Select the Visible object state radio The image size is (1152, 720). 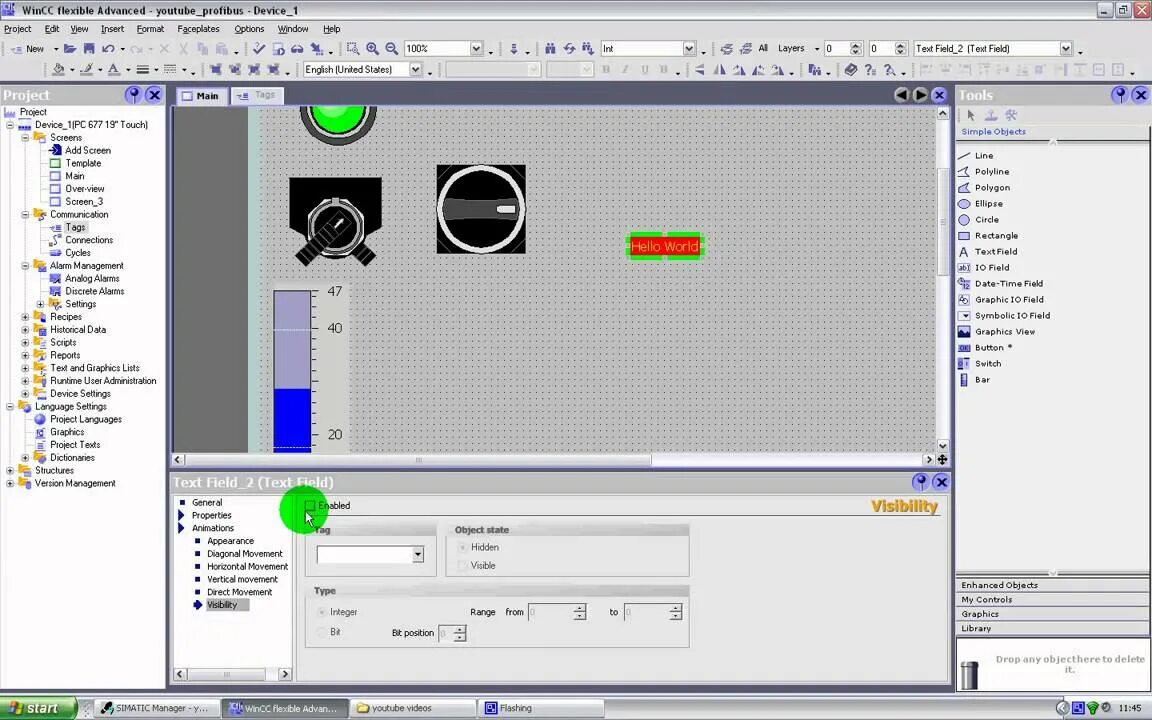(x=463, y=566)
